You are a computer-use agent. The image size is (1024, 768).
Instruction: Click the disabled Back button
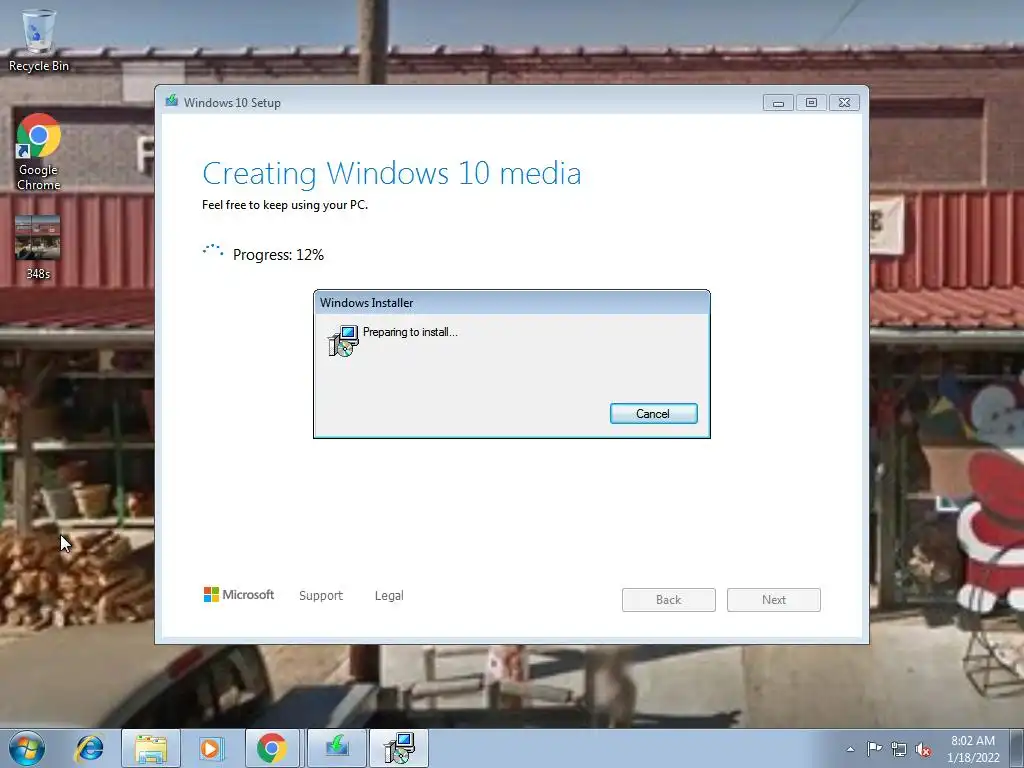click(669, 600)
